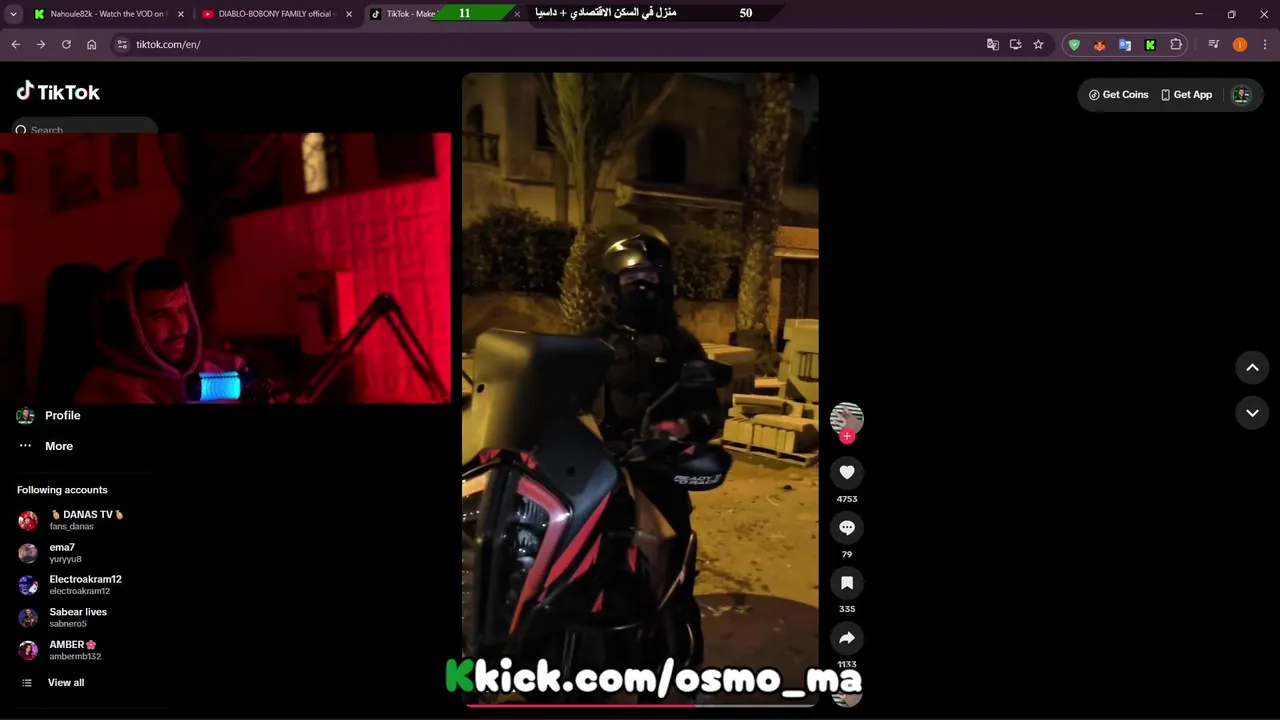This screenshot has width=1280, height=720.
Task: Install app icon in address bar
Action: point(1016,44)
